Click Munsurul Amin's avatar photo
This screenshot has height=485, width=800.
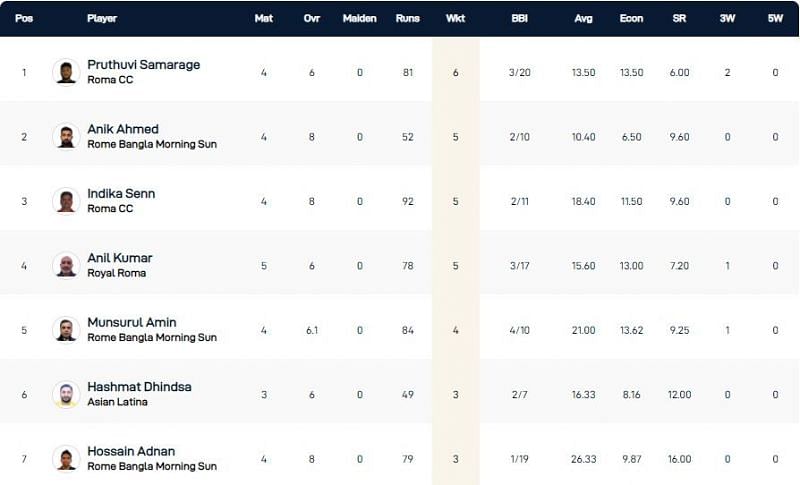66,330
